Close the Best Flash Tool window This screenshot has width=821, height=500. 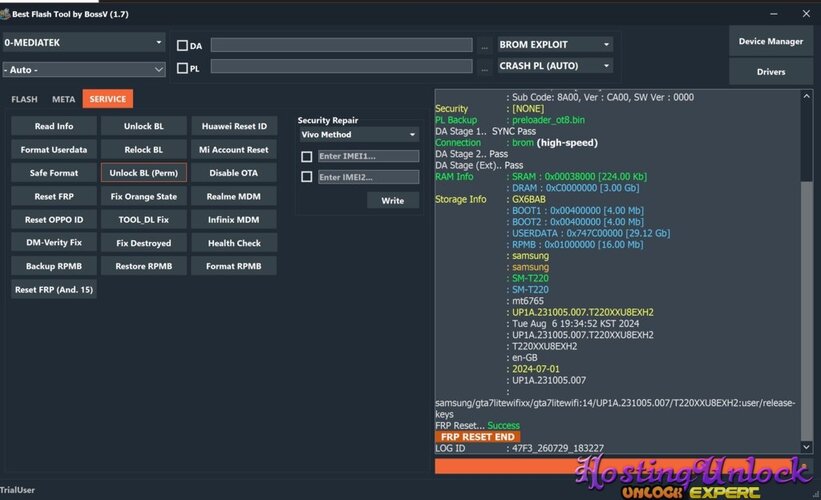tap(806, 14)
